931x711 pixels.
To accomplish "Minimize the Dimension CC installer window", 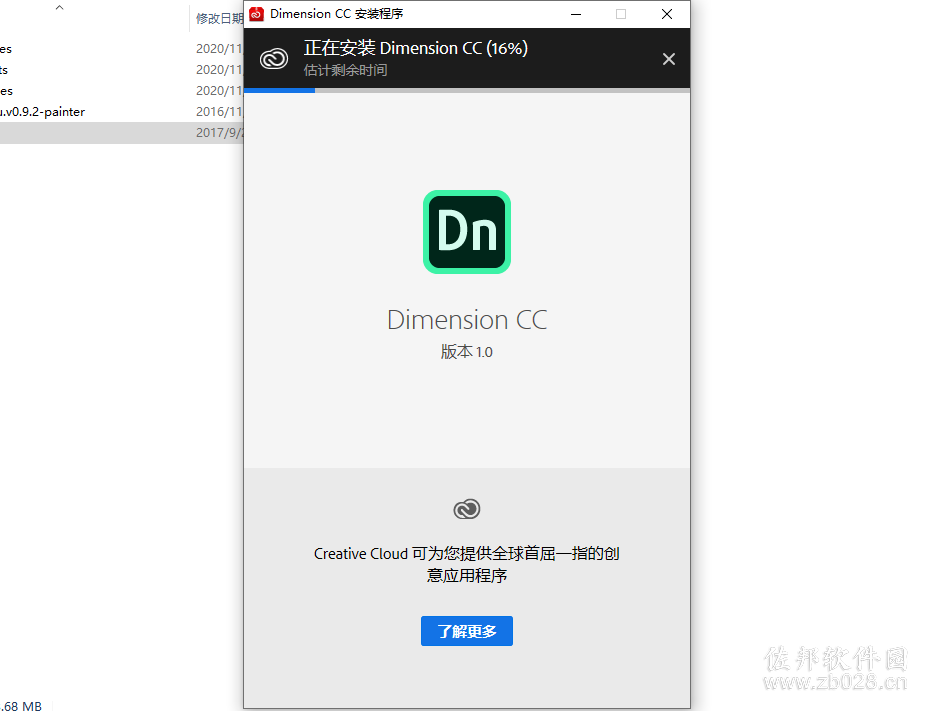I will coord(575,14).
